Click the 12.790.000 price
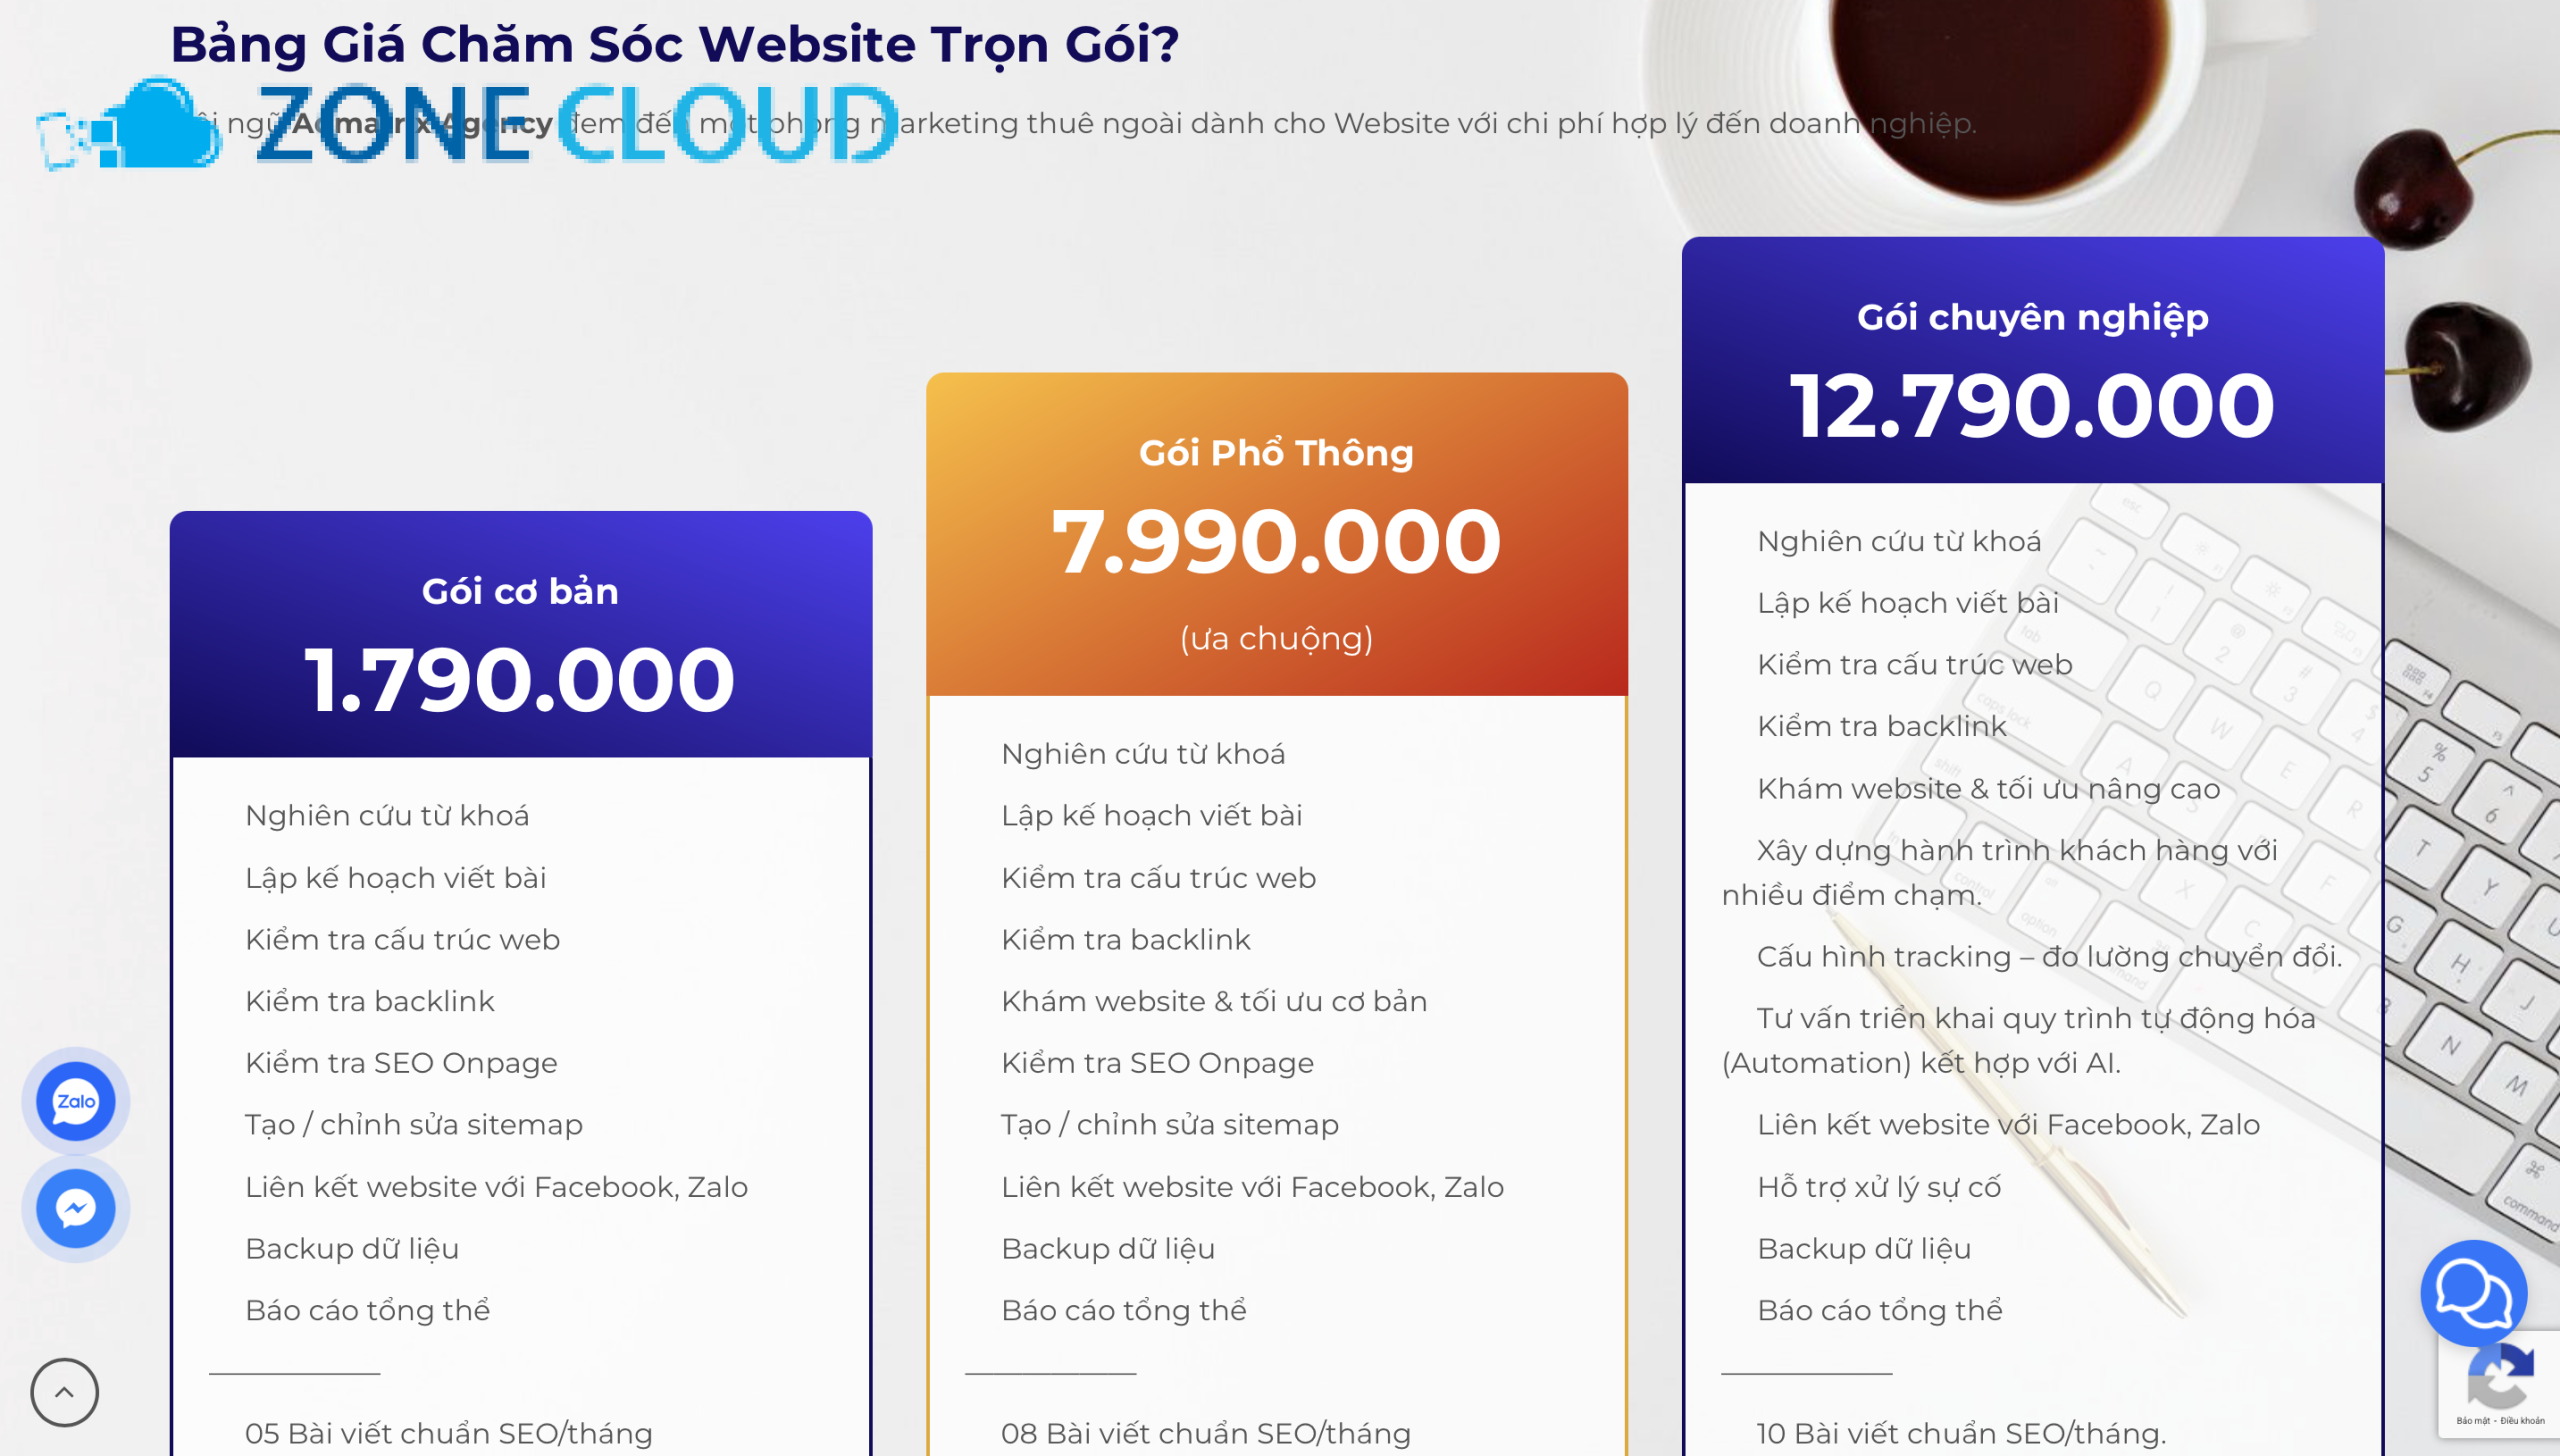Viewport: 2560px width, 1456px height. coord(2032,406)
